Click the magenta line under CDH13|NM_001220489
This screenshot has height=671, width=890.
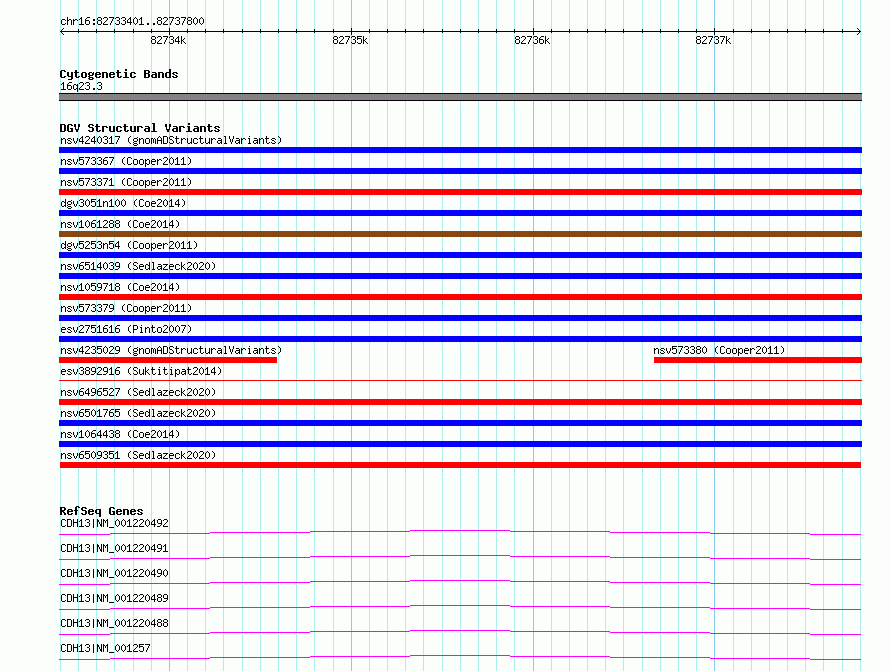point(460,607)
